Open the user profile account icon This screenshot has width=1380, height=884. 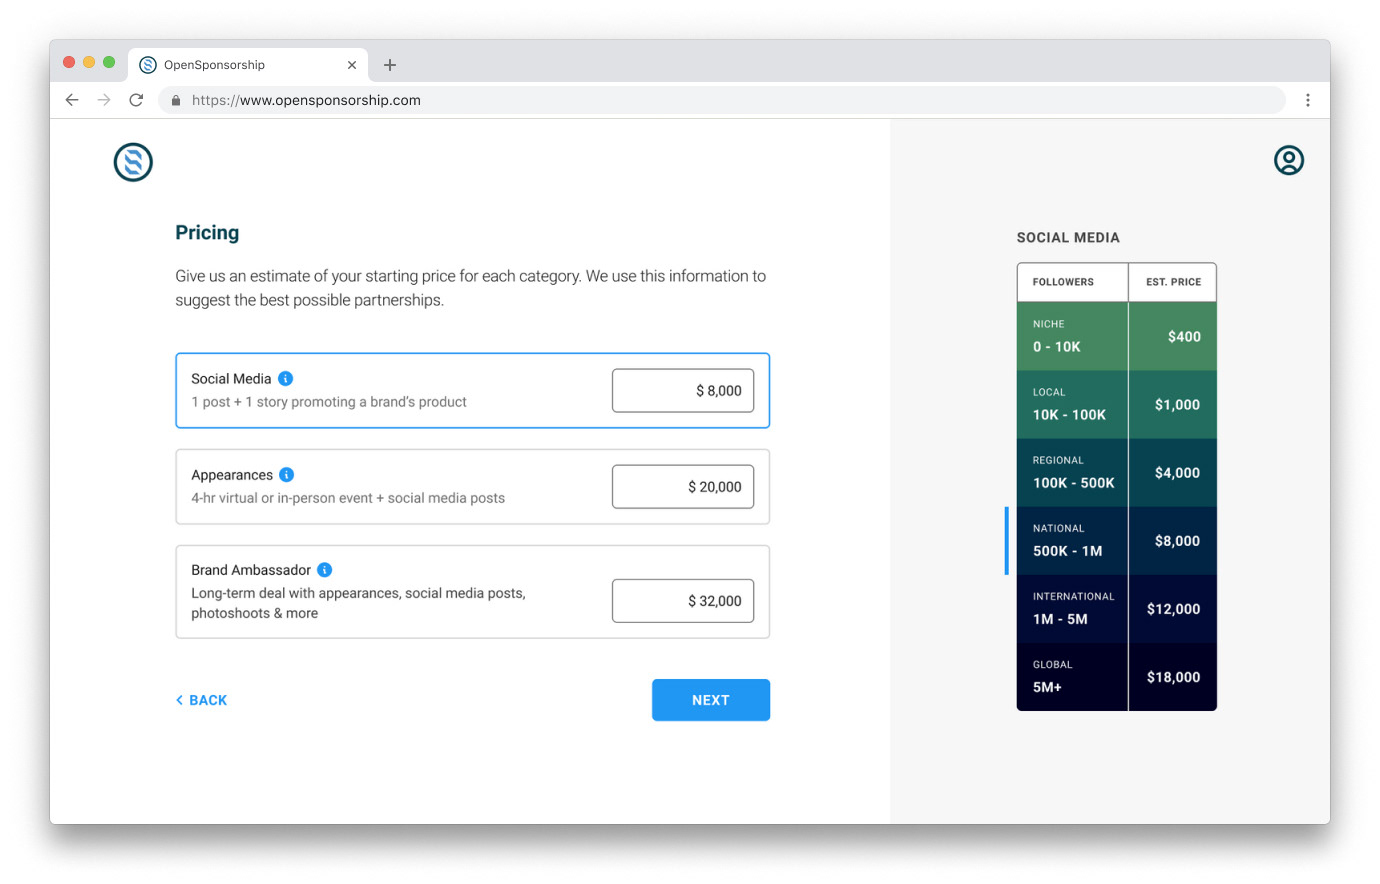[x=1289, y=160]
